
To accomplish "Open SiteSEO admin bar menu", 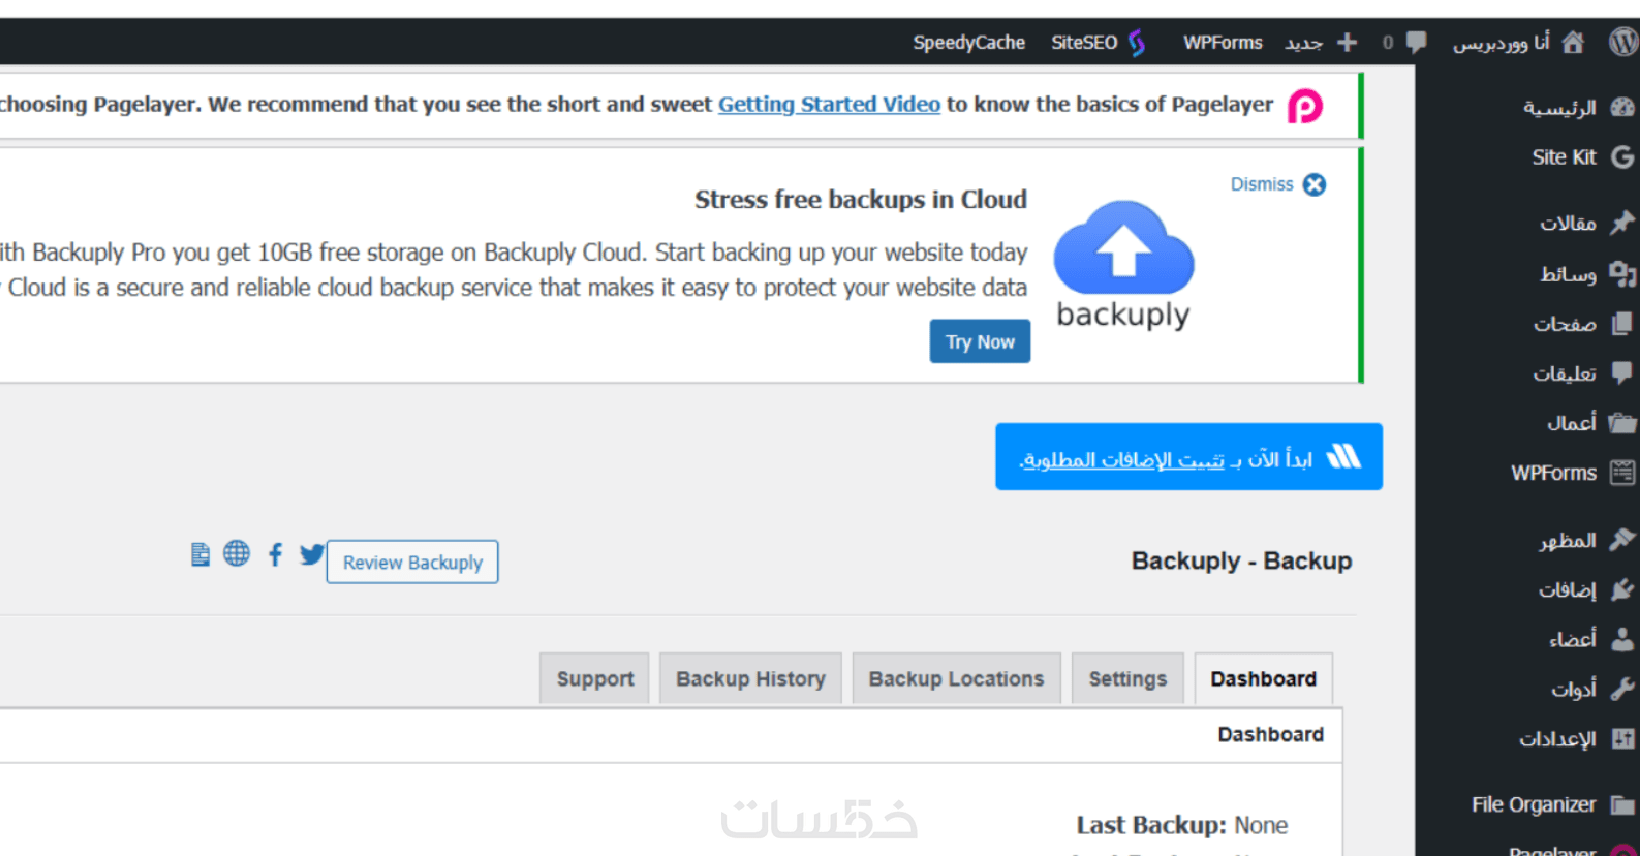I will (1084, 42).
